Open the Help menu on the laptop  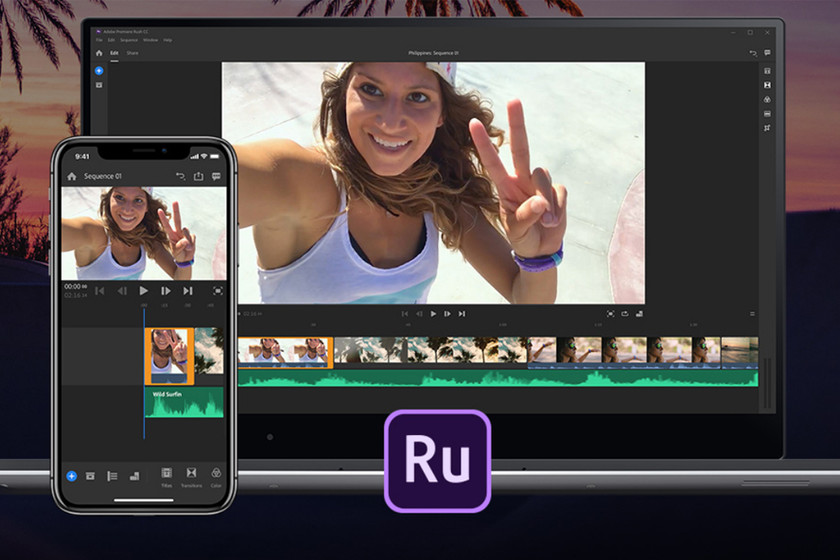click(168, 40)
